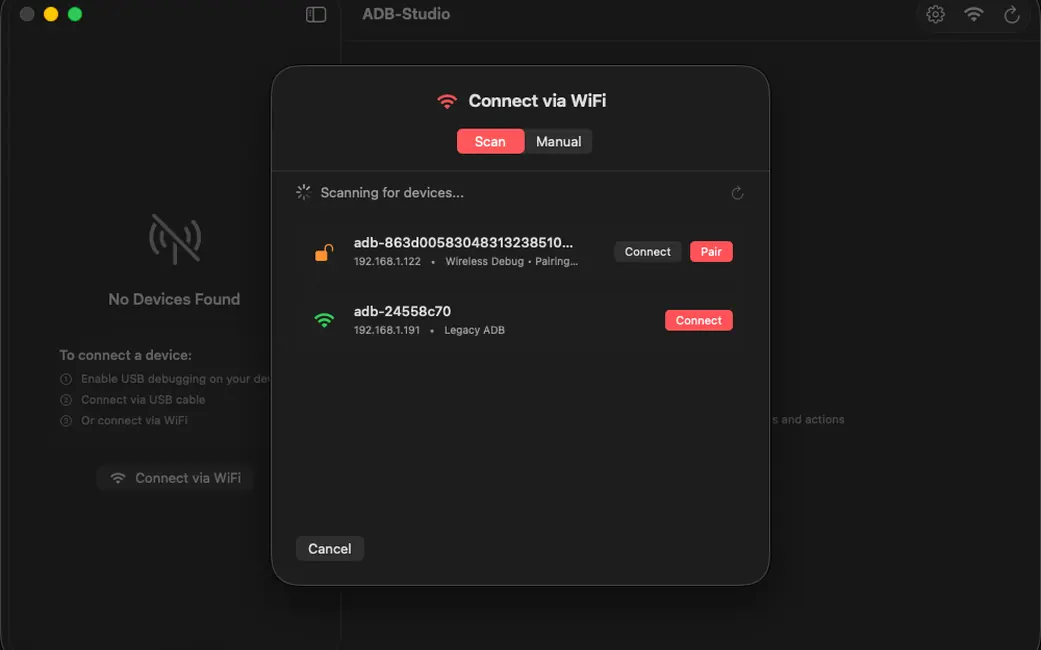Connect to adb-863d device at 192.168.1.122
The height and width of the screenshot is (650, 1041).
point(647,252)
